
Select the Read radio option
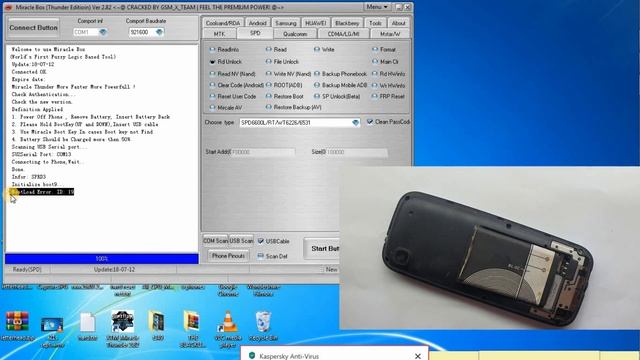(x=276, y=49)
